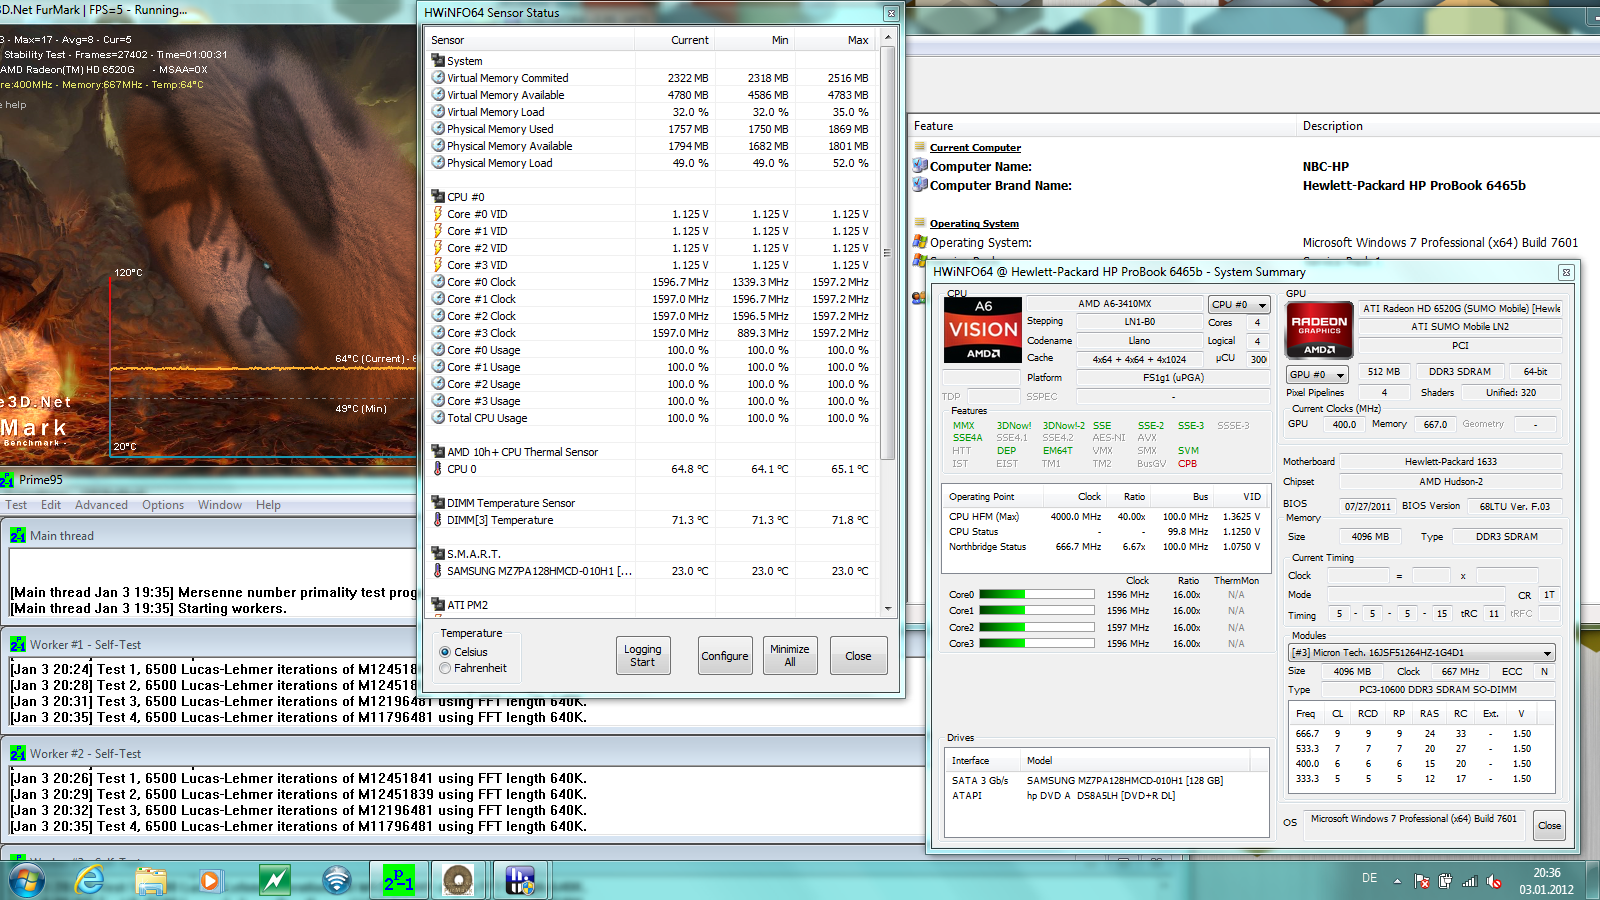Open the GPU #0 selector dropdown
This screenshot has height=900, width=1600.
(1317, 375)
